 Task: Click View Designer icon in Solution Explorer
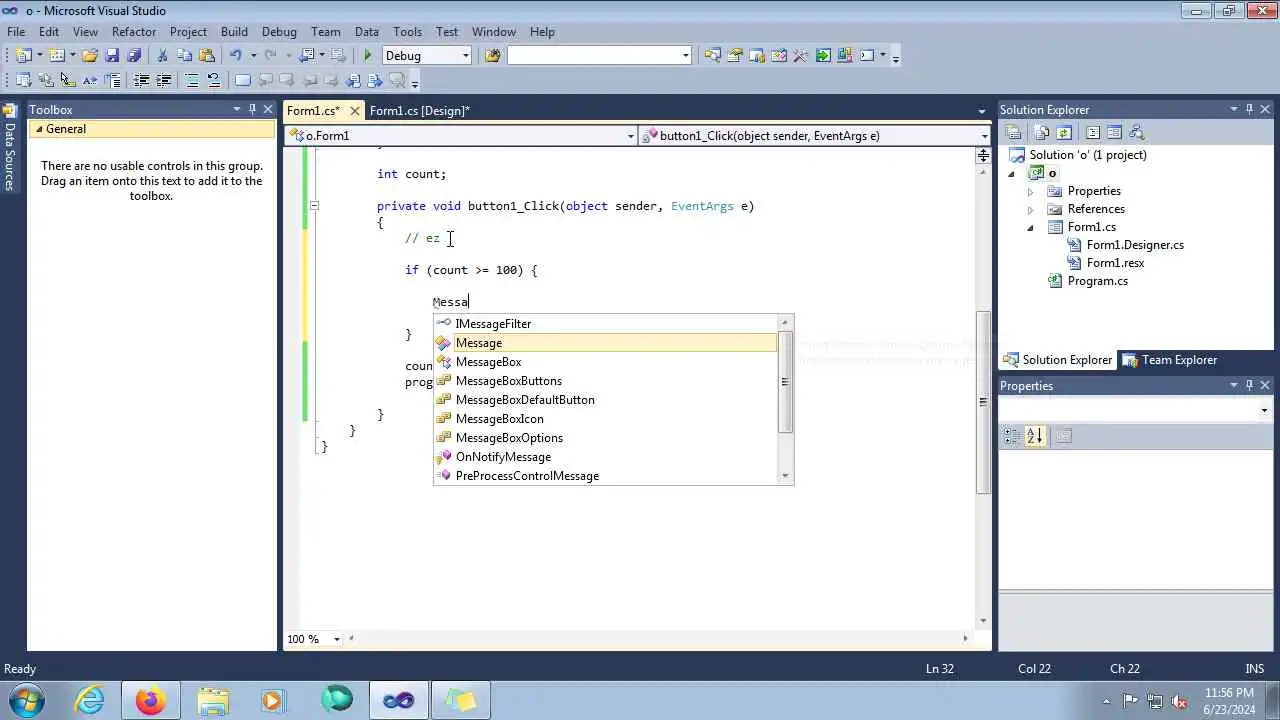1114,133
